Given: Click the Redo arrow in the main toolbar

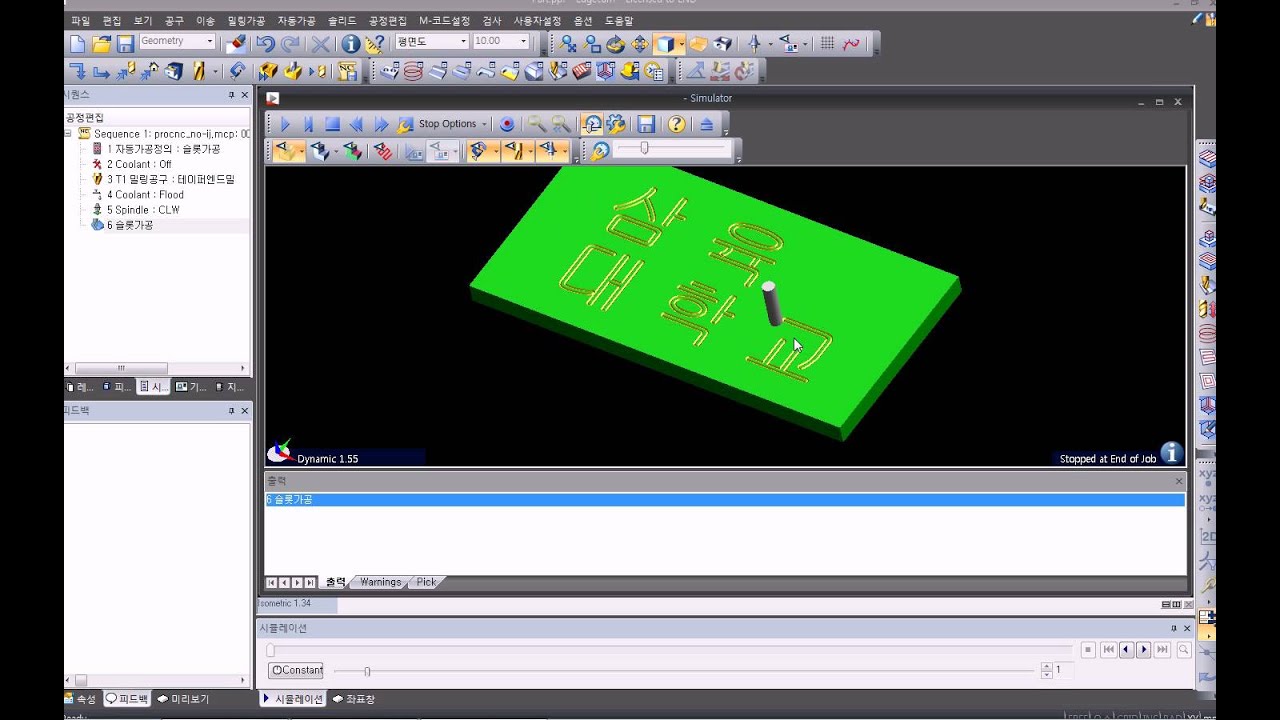Looking at the screenshot, I should click(x=290, y=43).
